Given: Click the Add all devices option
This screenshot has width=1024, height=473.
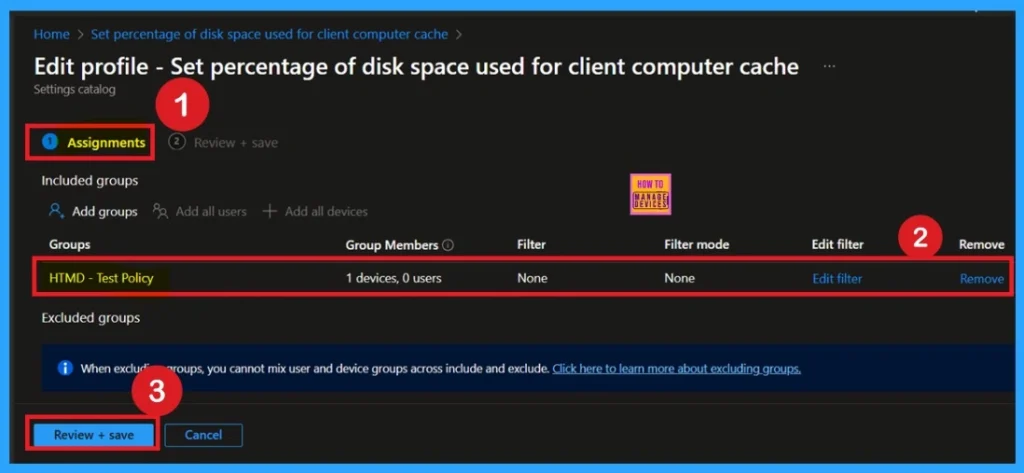Looking at the screenshot, I should click(326, 211).
